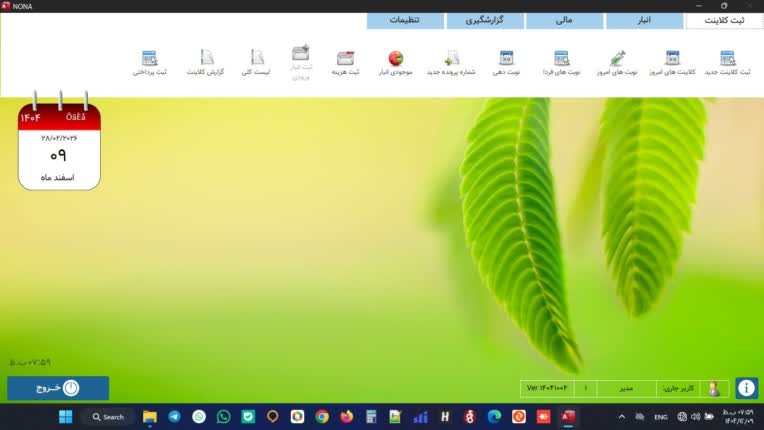Click the blue info button
764x430 pixels.
[x=746, y=388]
